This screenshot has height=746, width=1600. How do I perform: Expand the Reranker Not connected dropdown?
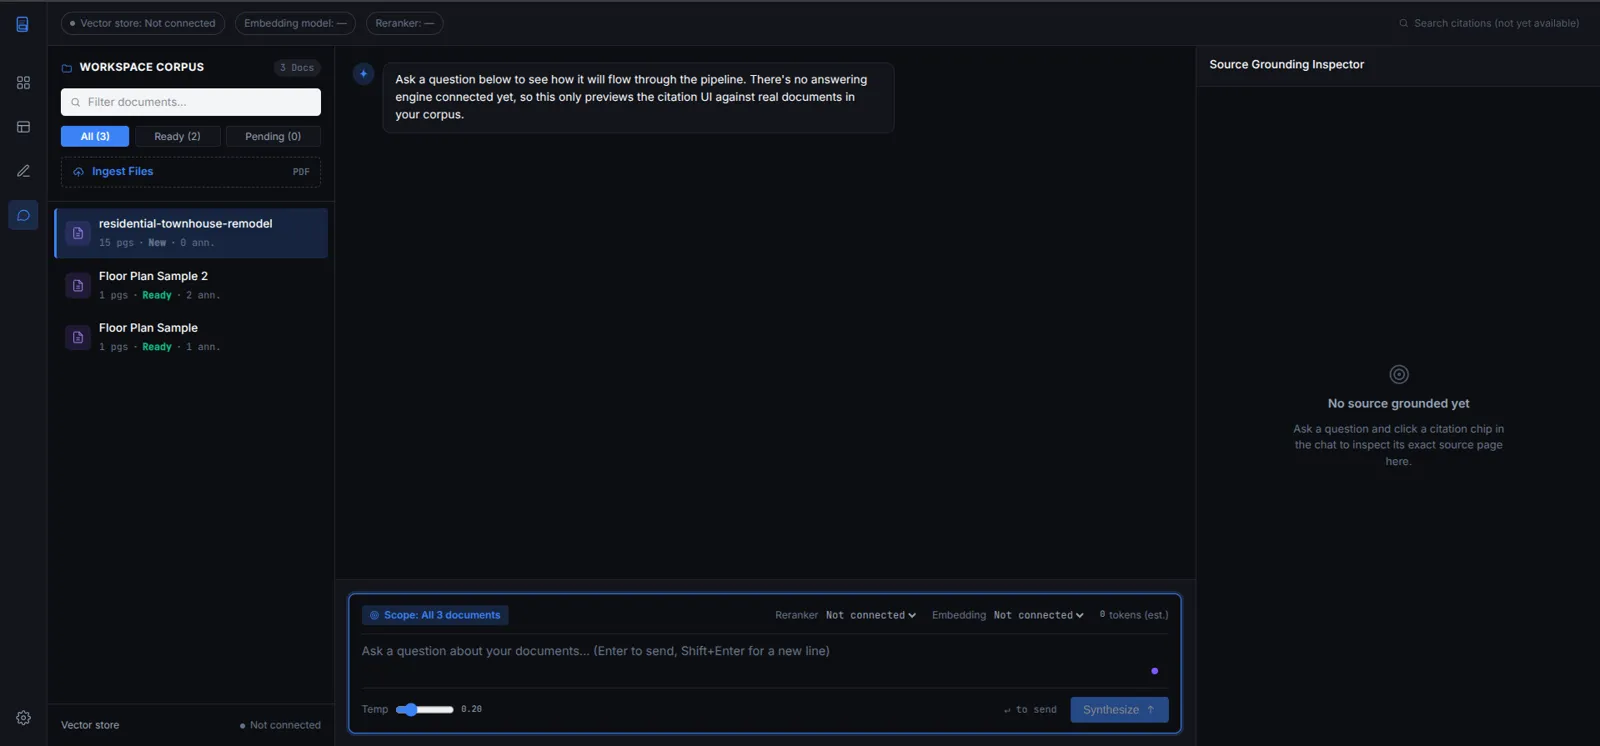871,615
